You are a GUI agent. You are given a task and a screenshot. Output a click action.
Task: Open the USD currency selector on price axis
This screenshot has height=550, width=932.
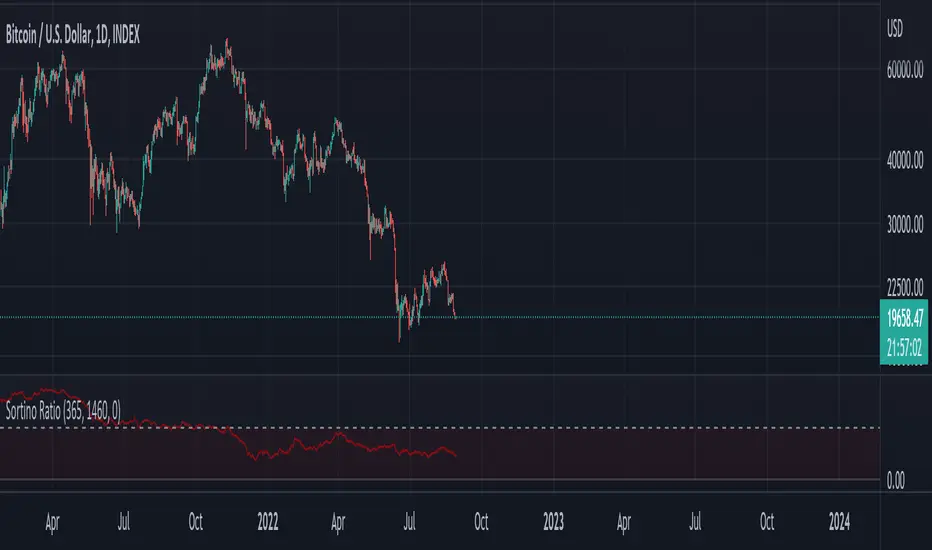point(897,29)
